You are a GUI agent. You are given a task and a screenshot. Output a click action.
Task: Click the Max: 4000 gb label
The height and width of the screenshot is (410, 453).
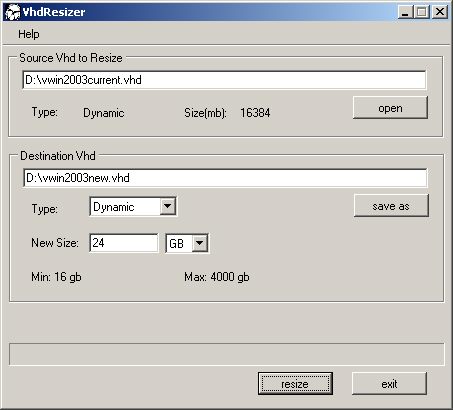point(217,277)
